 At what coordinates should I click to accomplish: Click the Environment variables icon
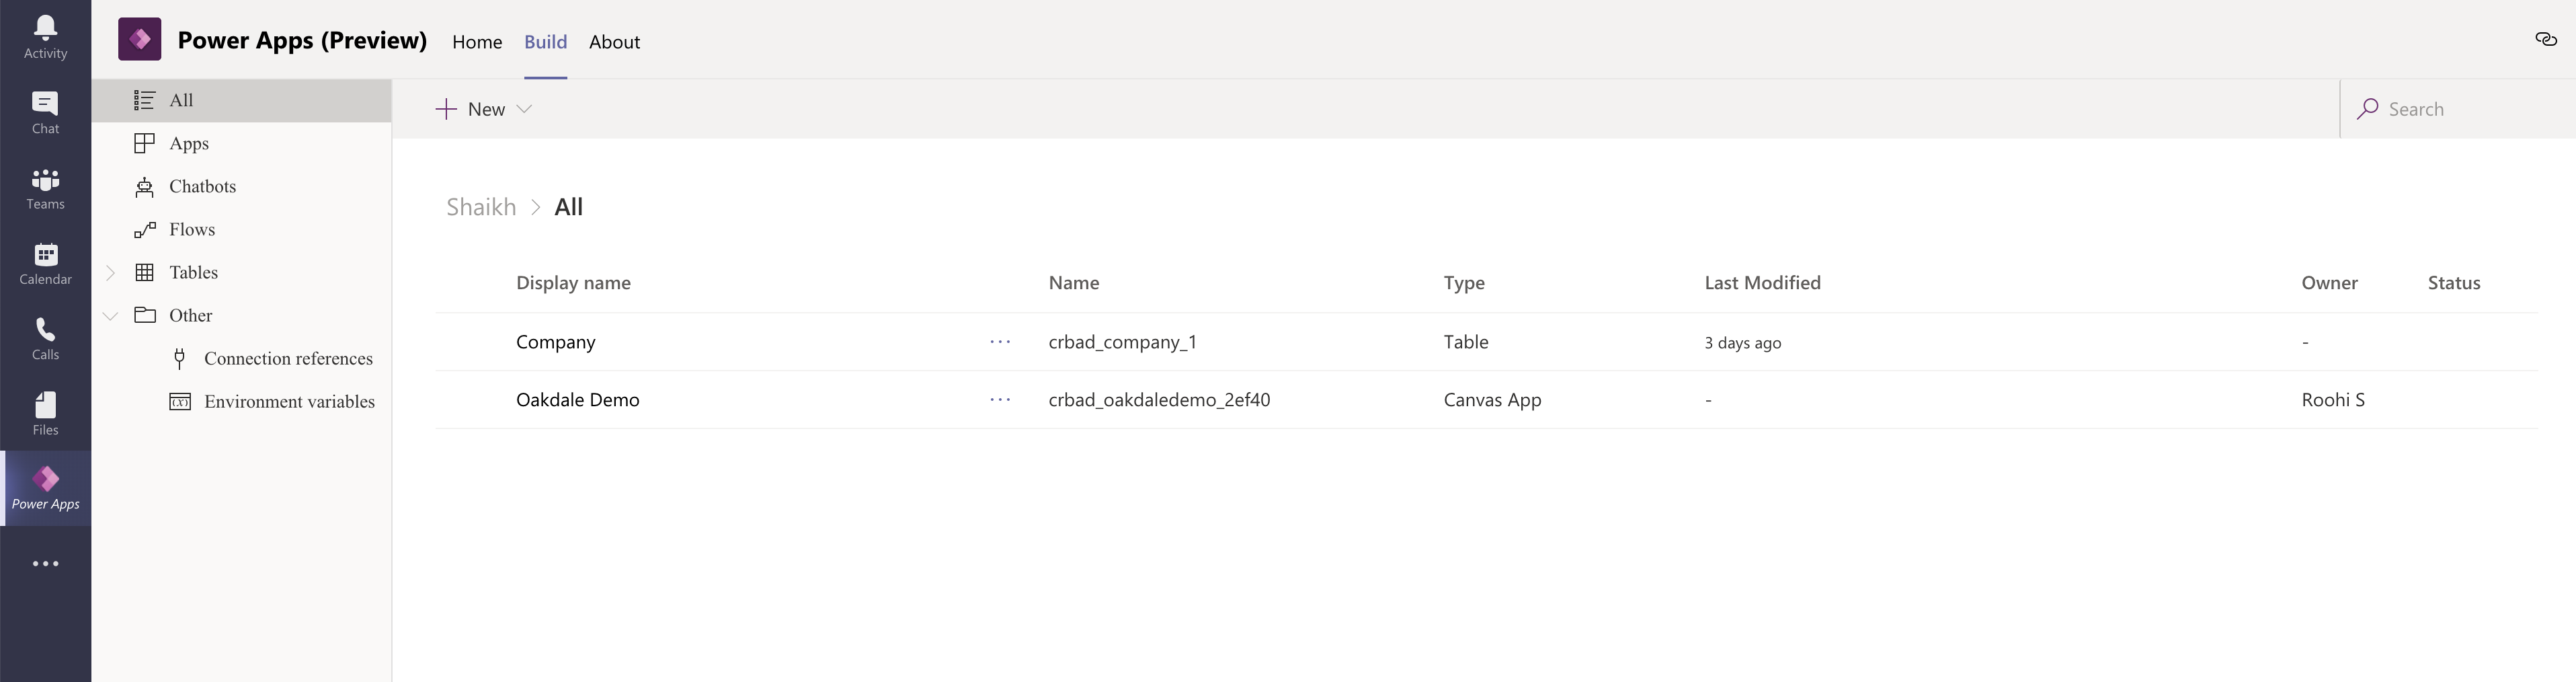[x=180, y=401]
